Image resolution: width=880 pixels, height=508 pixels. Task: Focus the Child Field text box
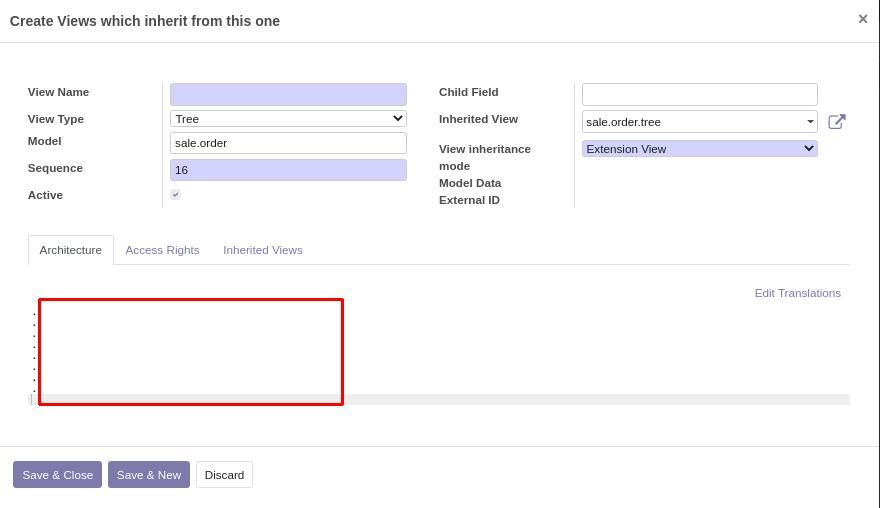[x=699, y=94]
